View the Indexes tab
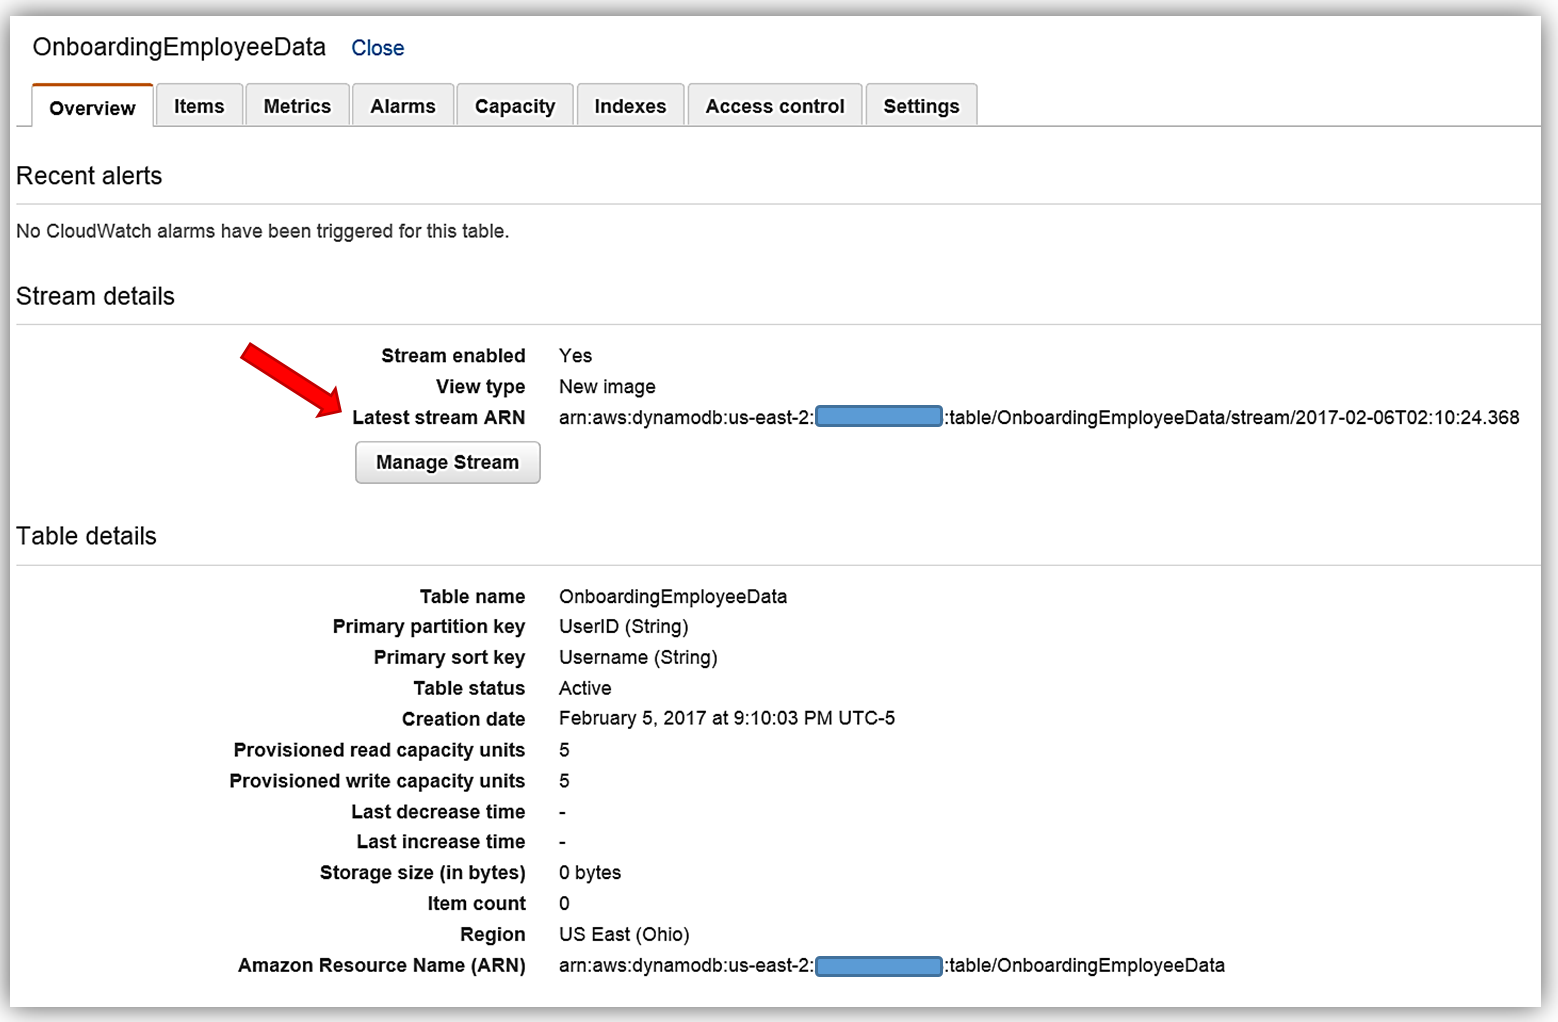The height and width of the screenshot is (1022, 1558). click(x=630, y=106)
